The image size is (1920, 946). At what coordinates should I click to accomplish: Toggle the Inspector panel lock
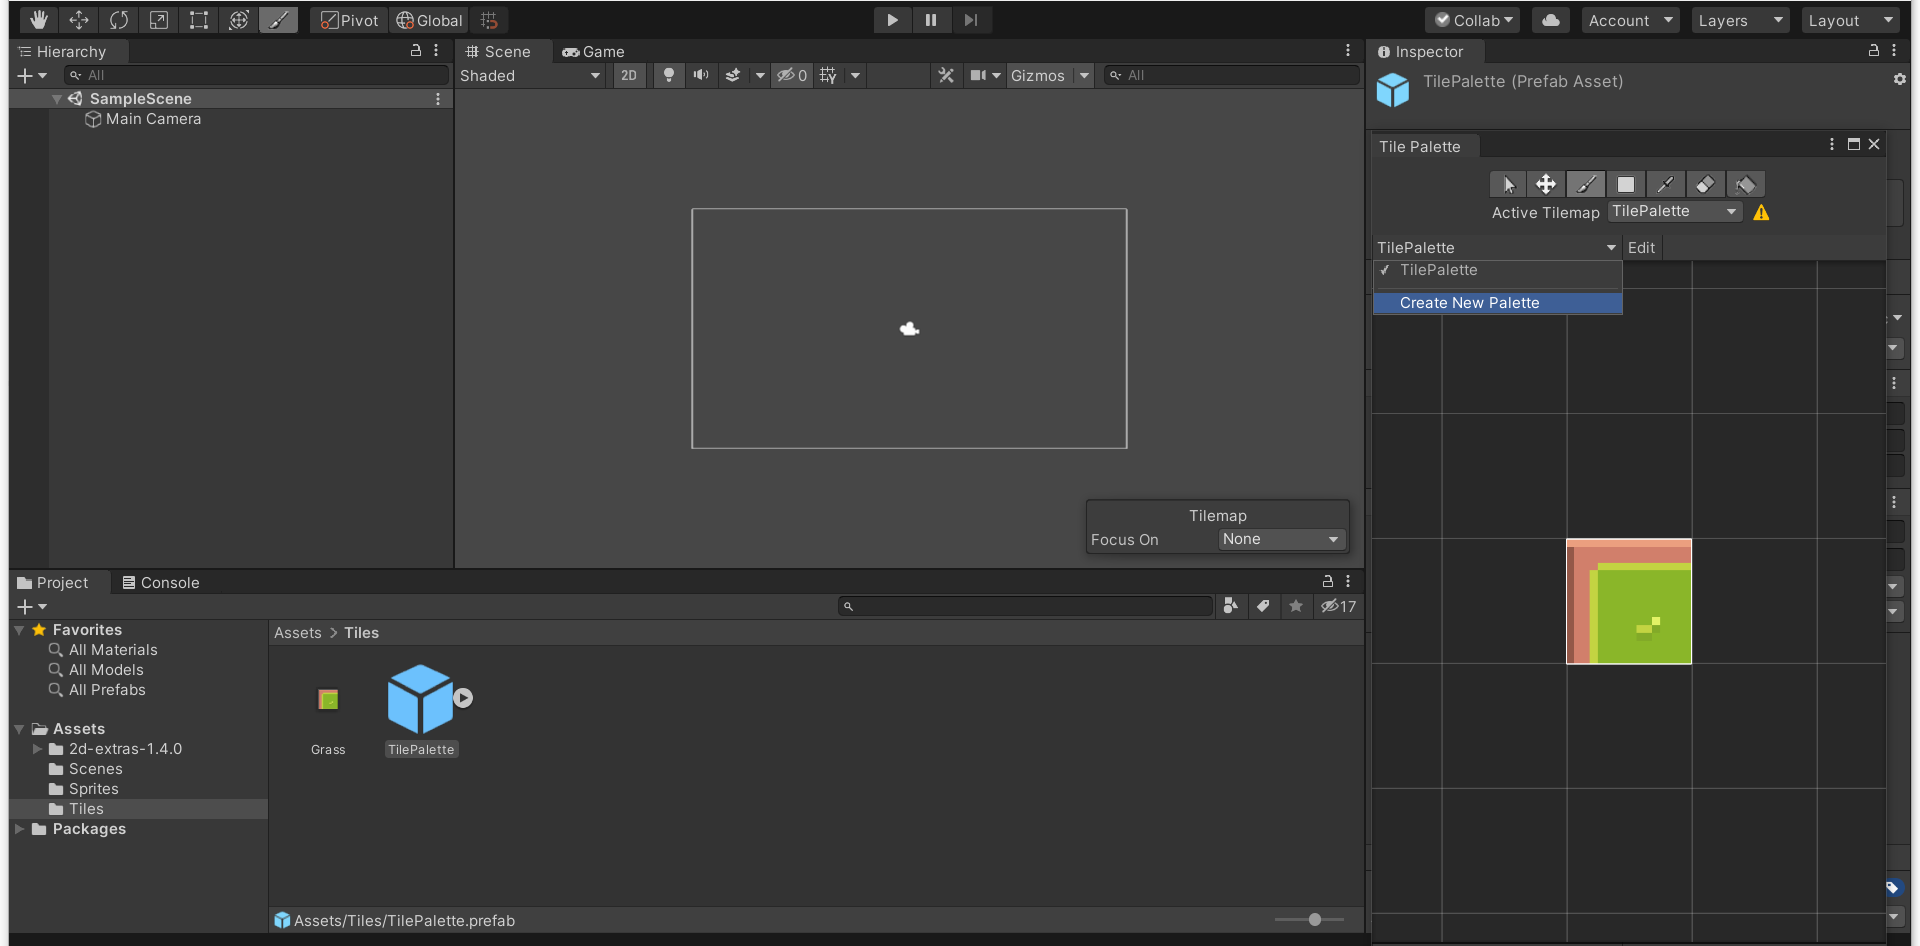tap(1874, 50)
